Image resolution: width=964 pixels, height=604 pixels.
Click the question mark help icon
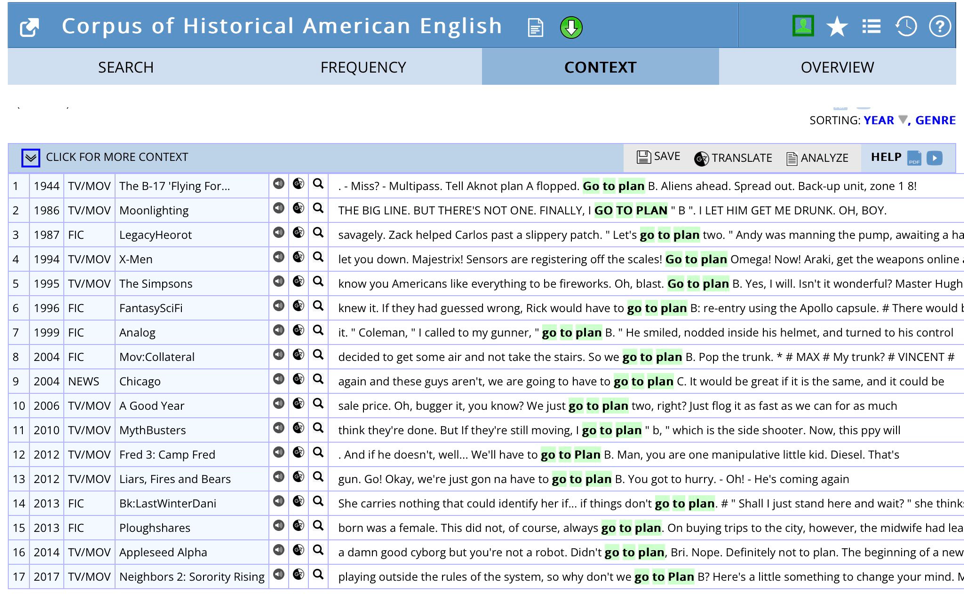940,26
